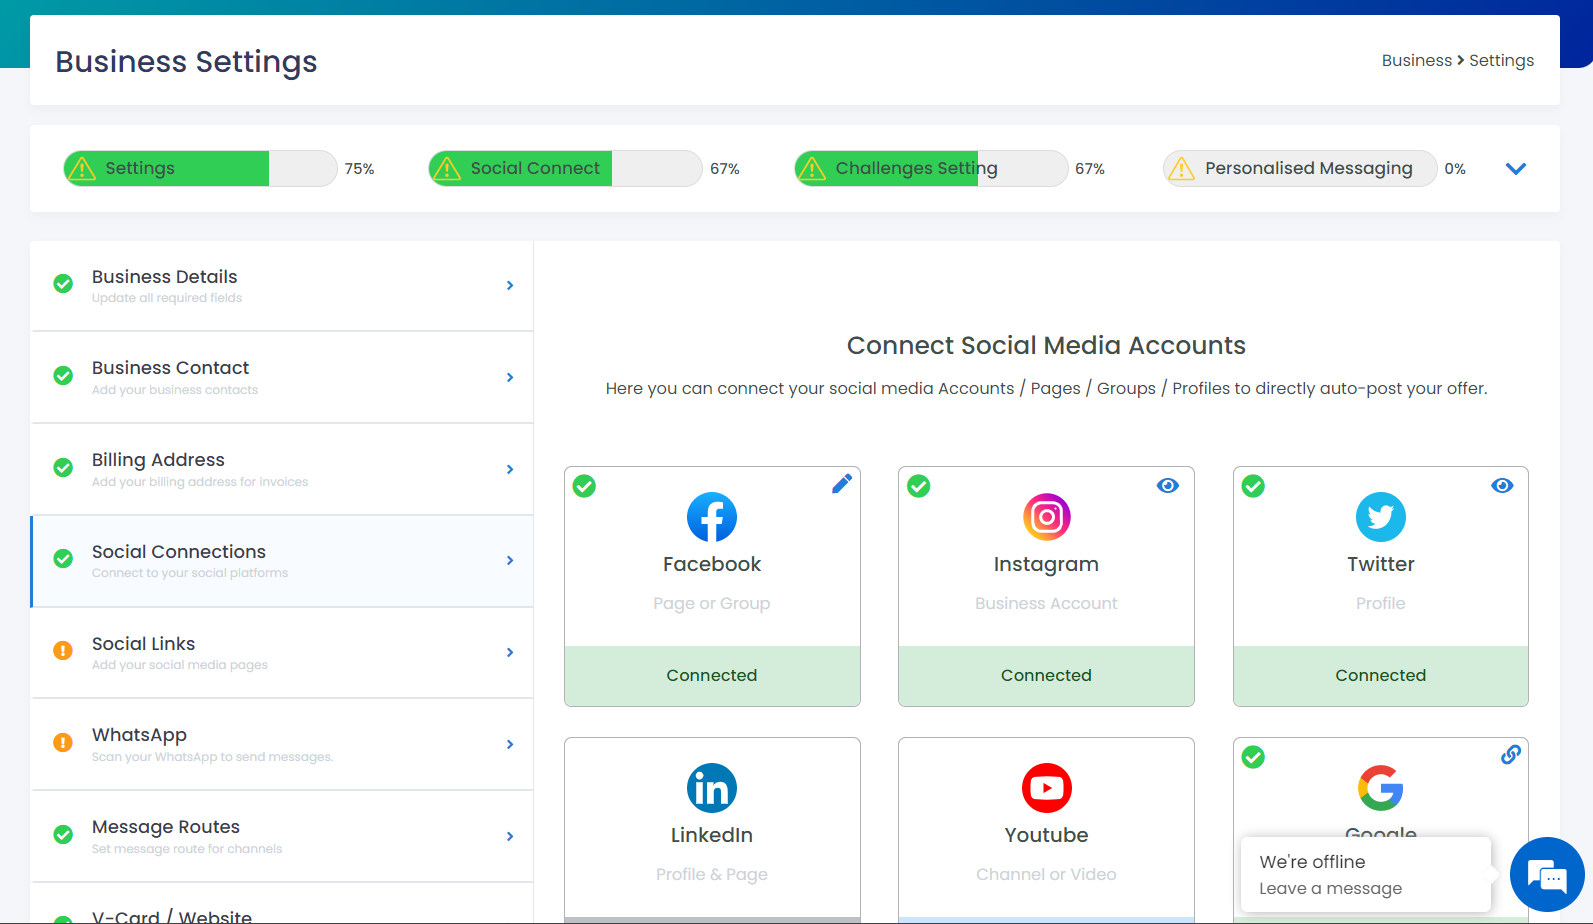Click green check on Twitter card

(x=1253, y=486)
